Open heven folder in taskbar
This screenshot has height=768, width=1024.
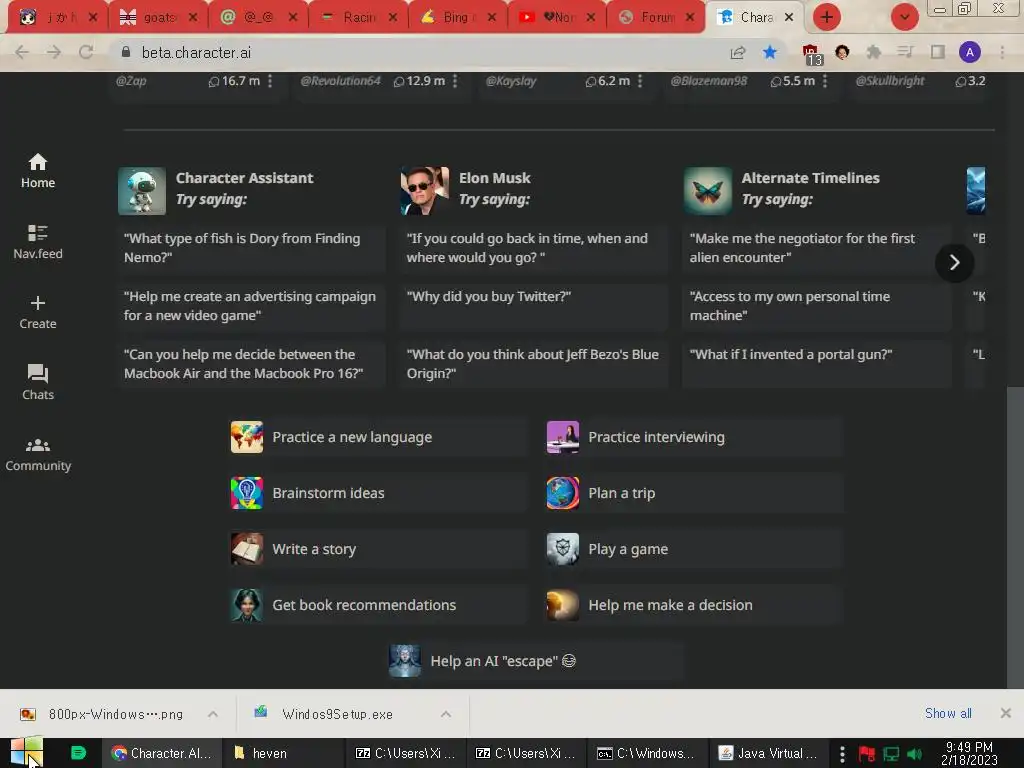click(281, 753)
